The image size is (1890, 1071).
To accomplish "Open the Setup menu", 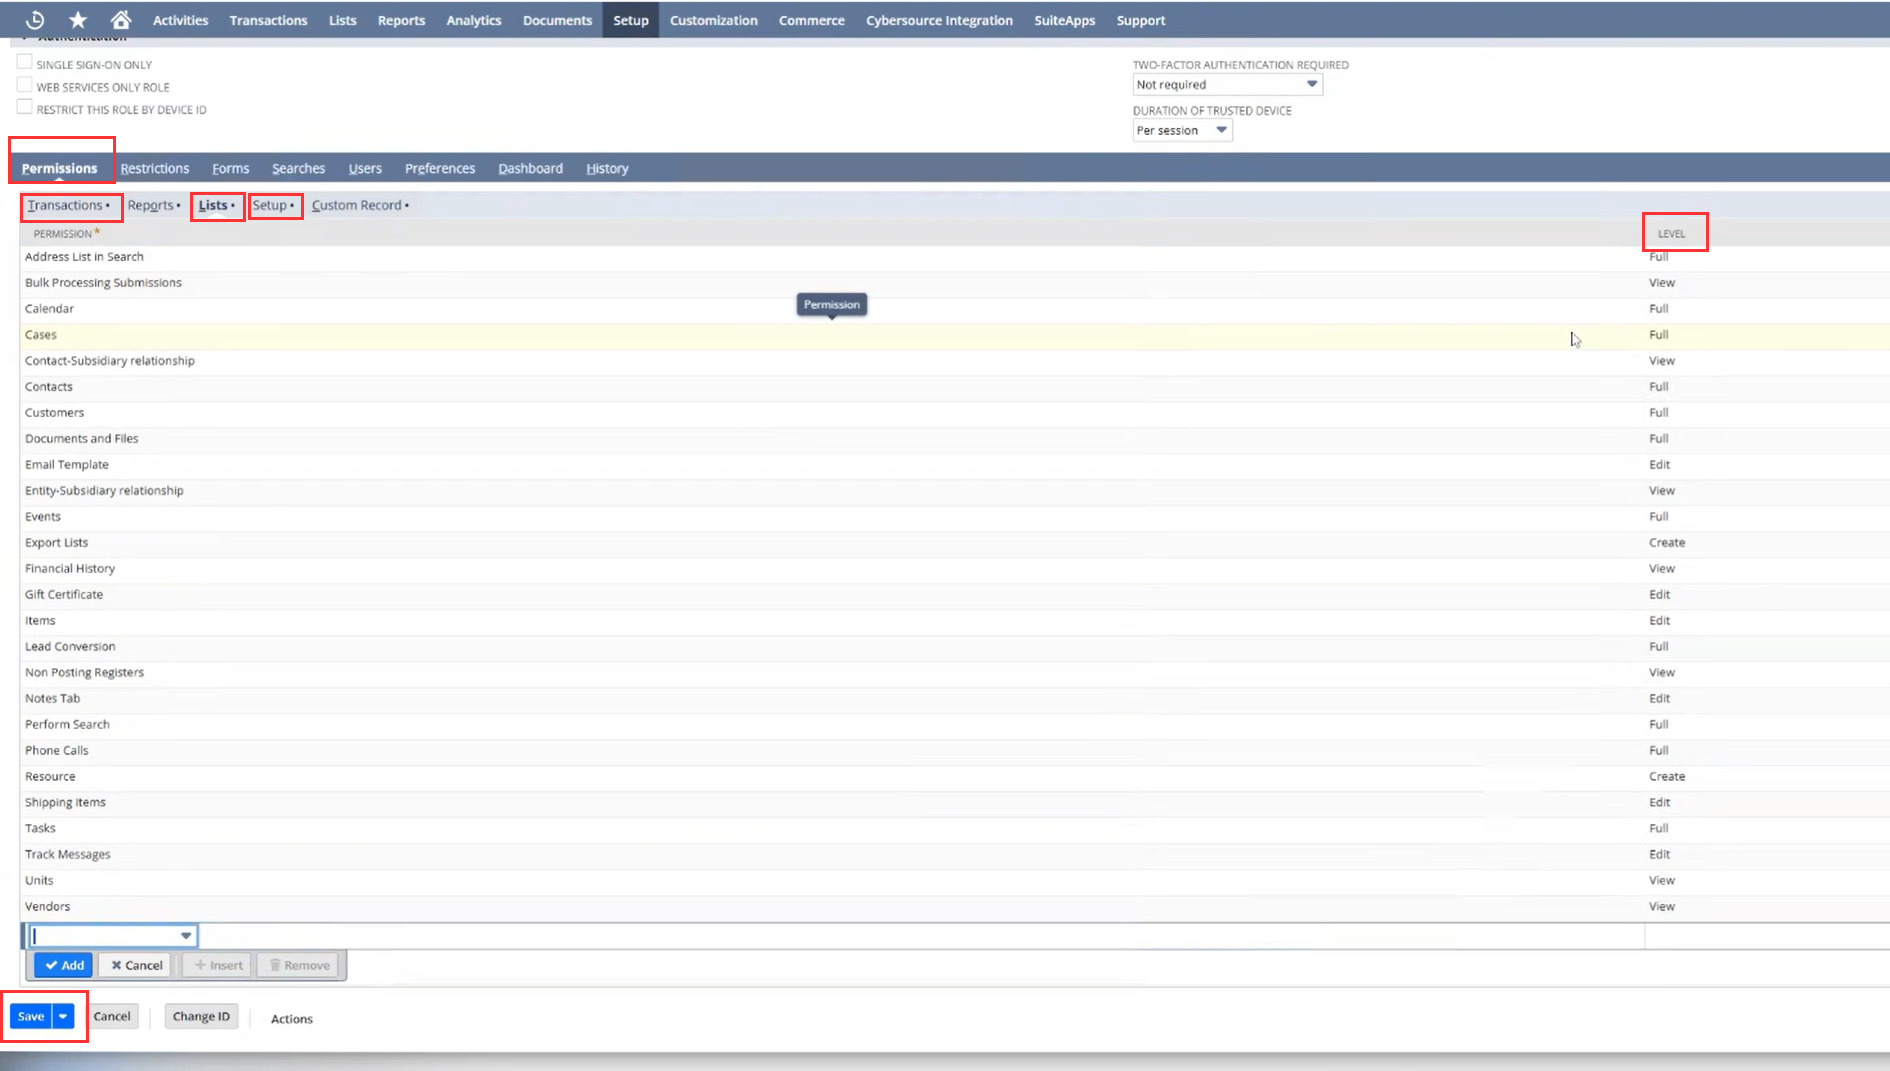I will tap(631, 20).
